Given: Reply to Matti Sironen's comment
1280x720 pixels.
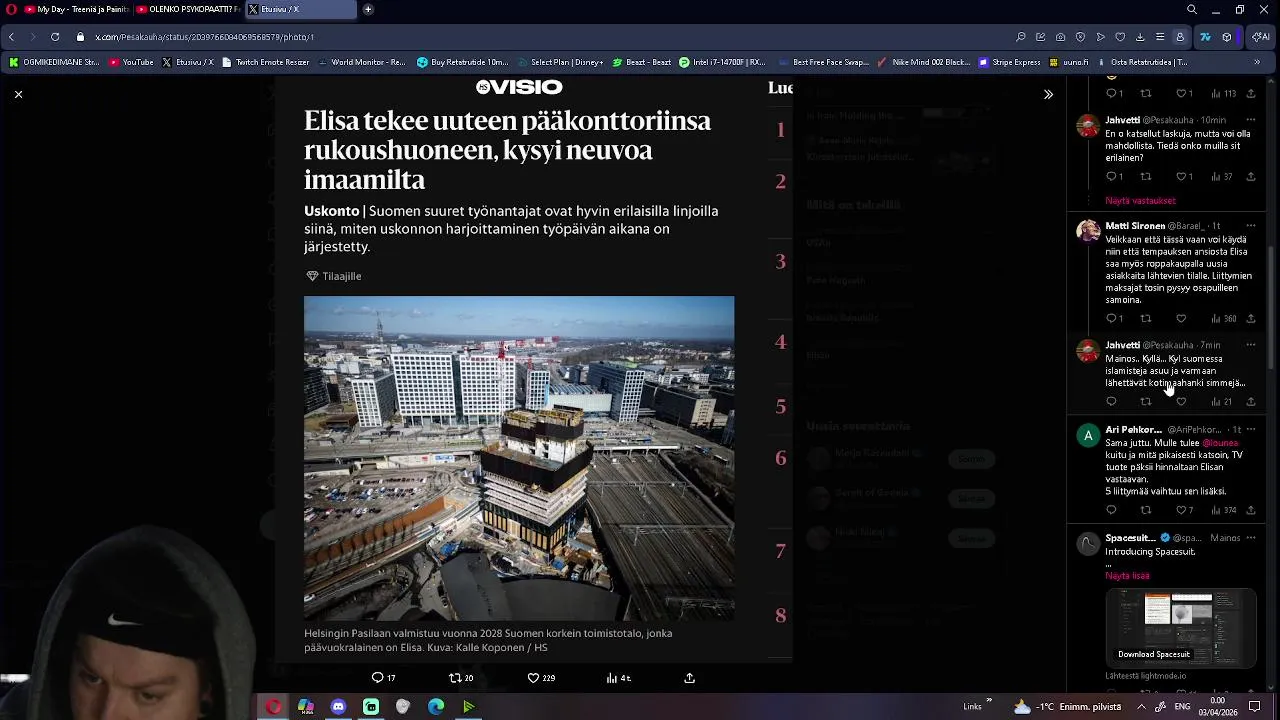Looking at the screenshot, I should 1114,319.
